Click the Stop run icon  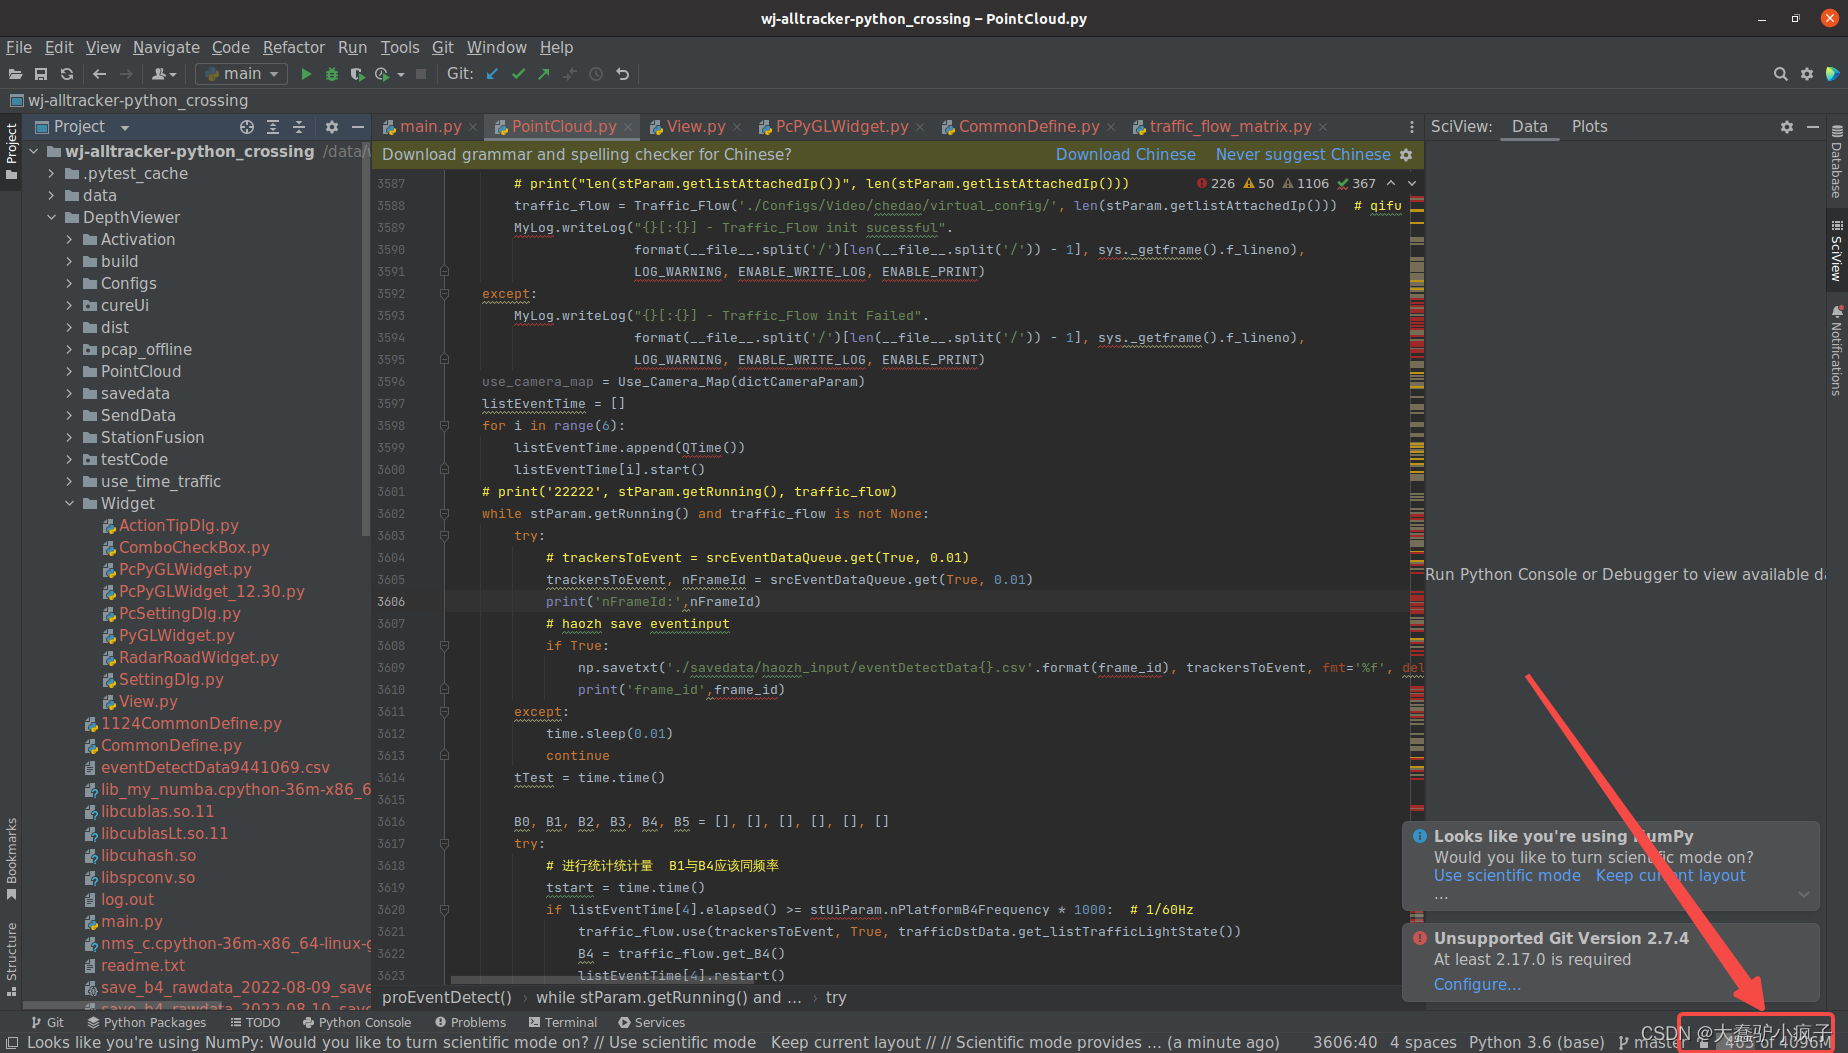[421, 74]
